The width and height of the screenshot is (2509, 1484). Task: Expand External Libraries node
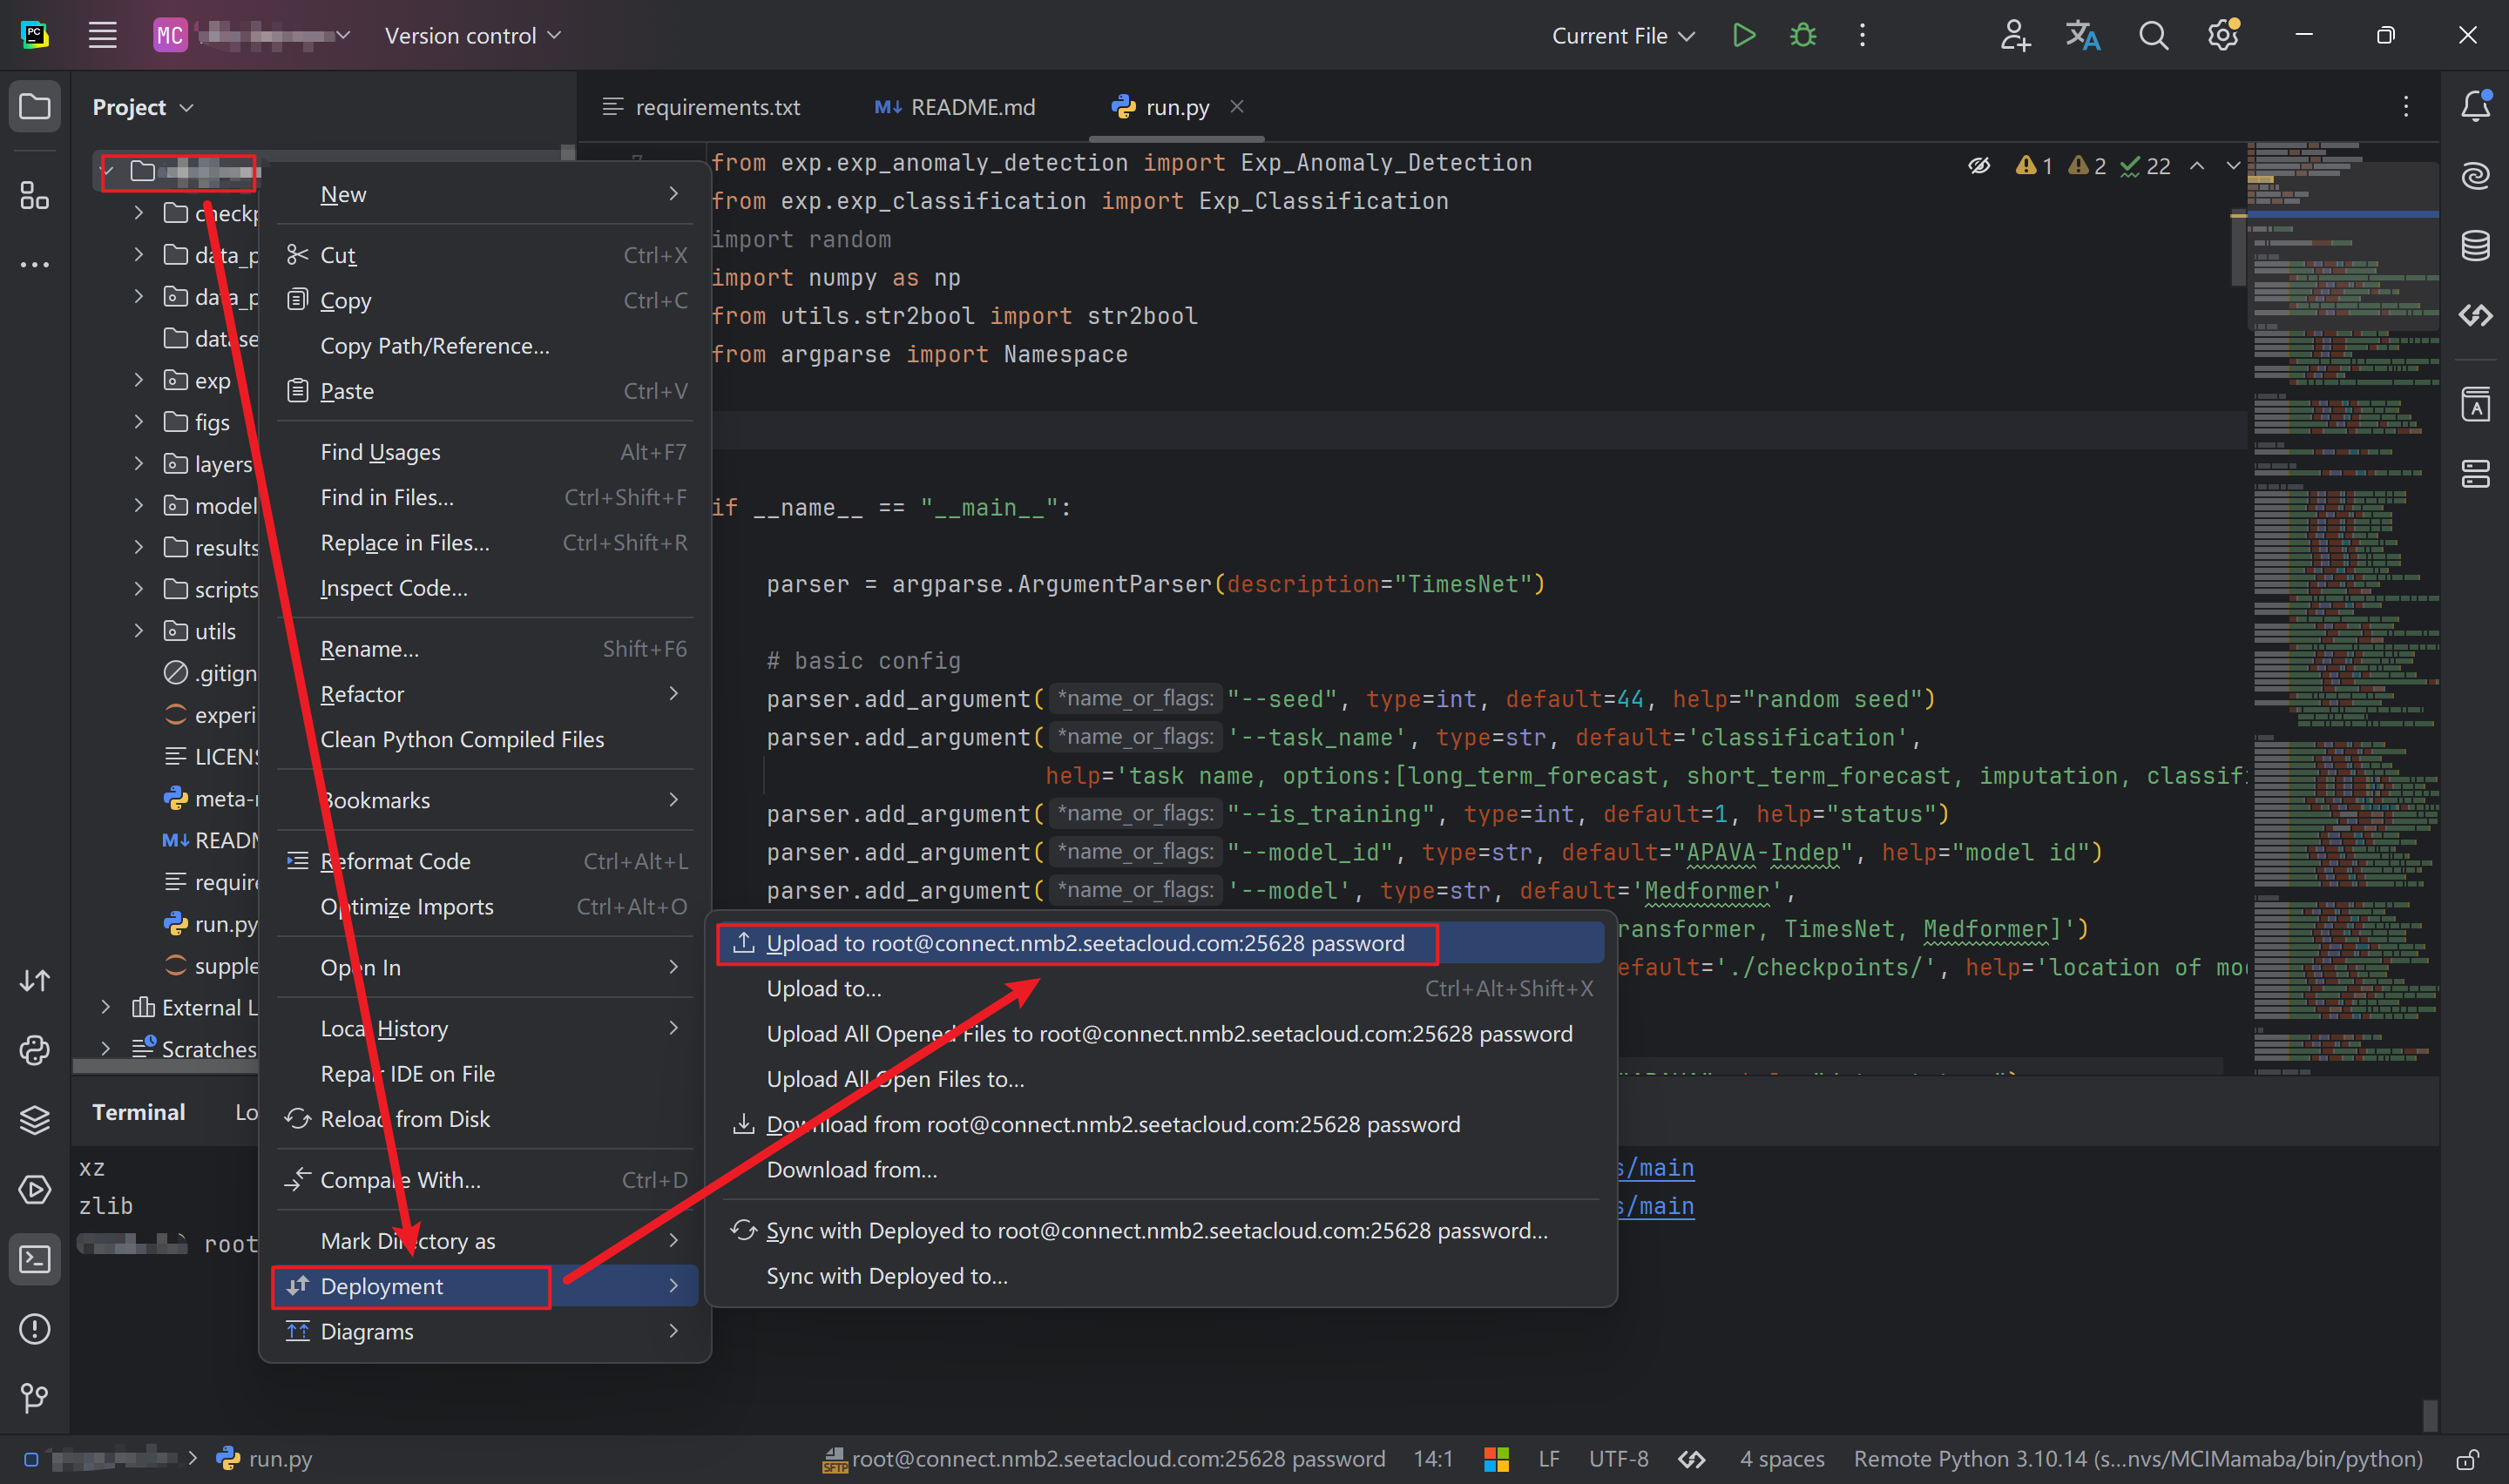tap(106, 1007)
